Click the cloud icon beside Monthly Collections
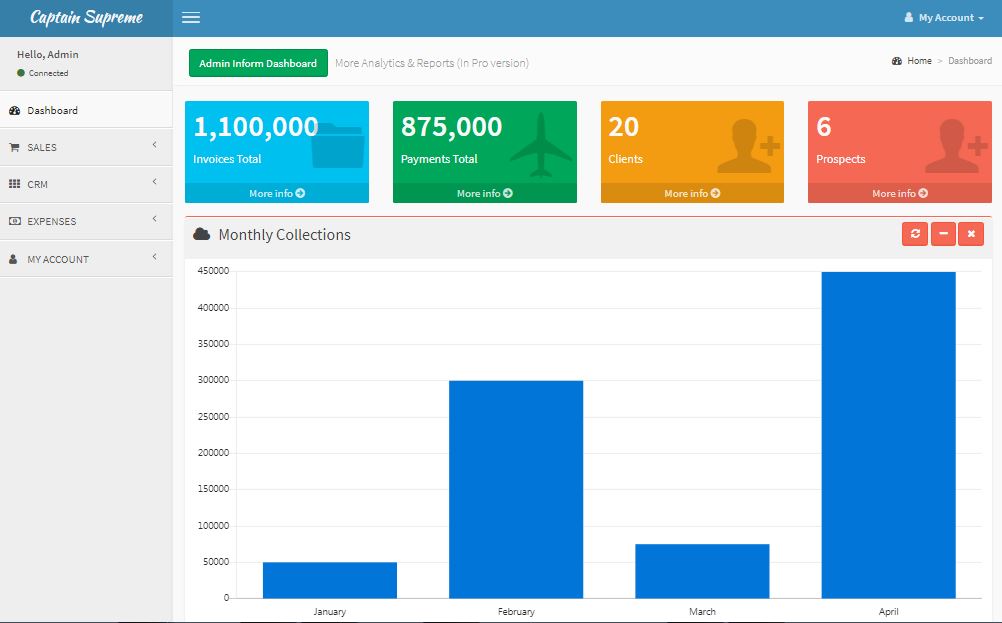 (201, 234)
